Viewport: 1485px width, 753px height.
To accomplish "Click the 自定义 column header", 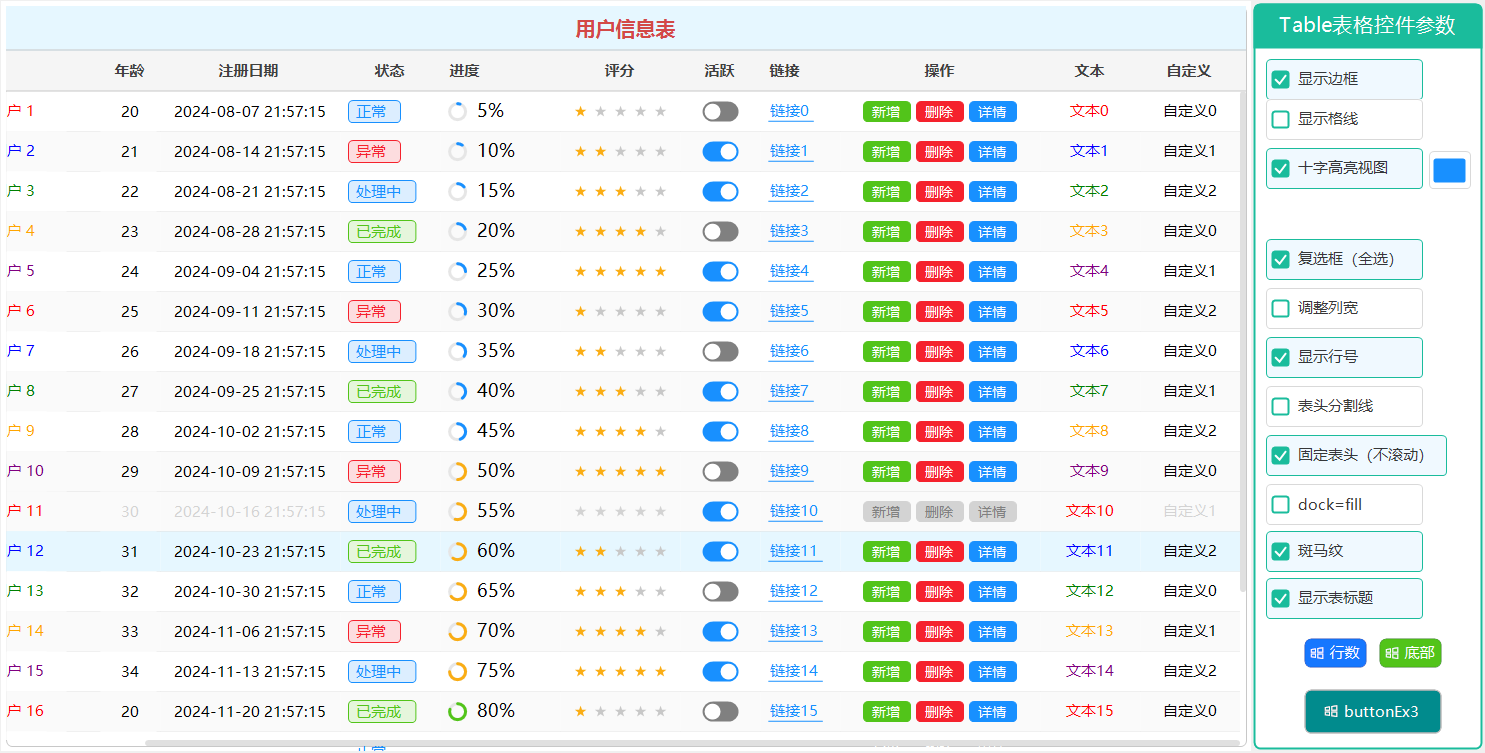I will (1188, 71).
